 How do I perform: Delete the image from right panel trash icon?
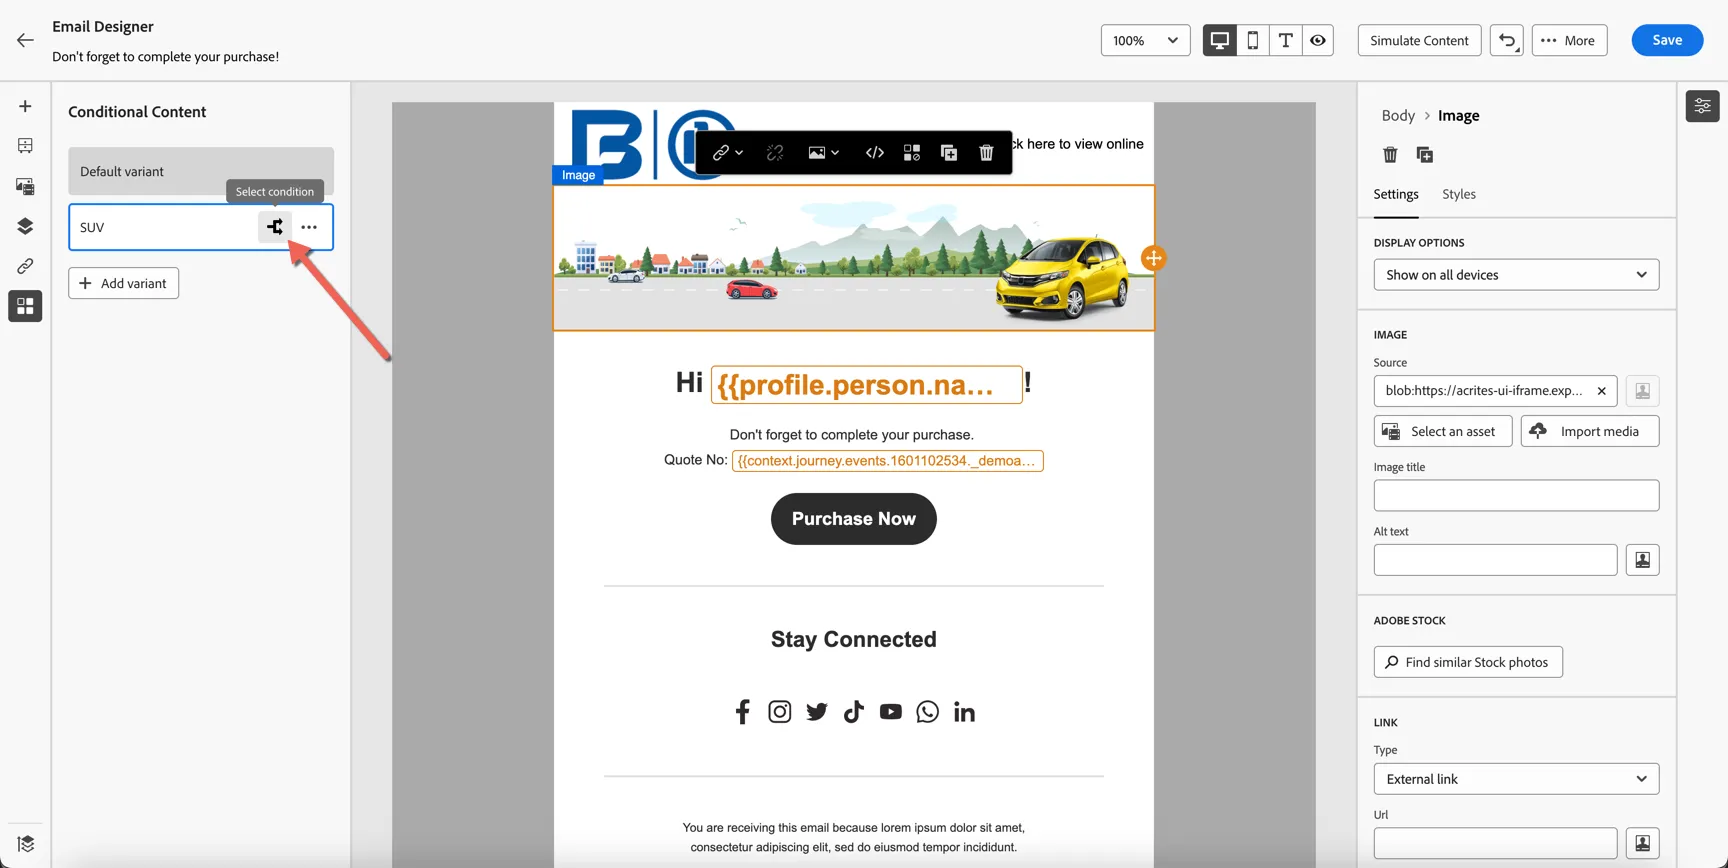(x=1390, y=155)
